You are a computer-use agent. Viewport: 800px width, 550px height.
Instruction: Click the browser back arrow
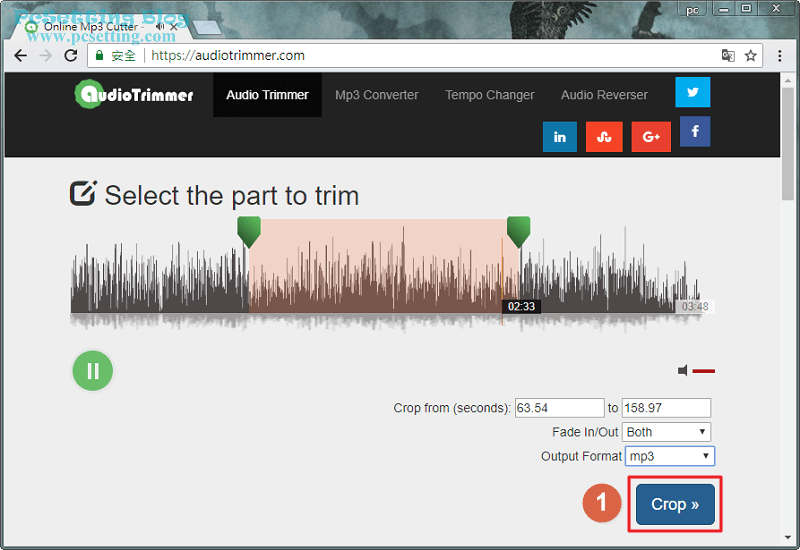click(20, 55)
